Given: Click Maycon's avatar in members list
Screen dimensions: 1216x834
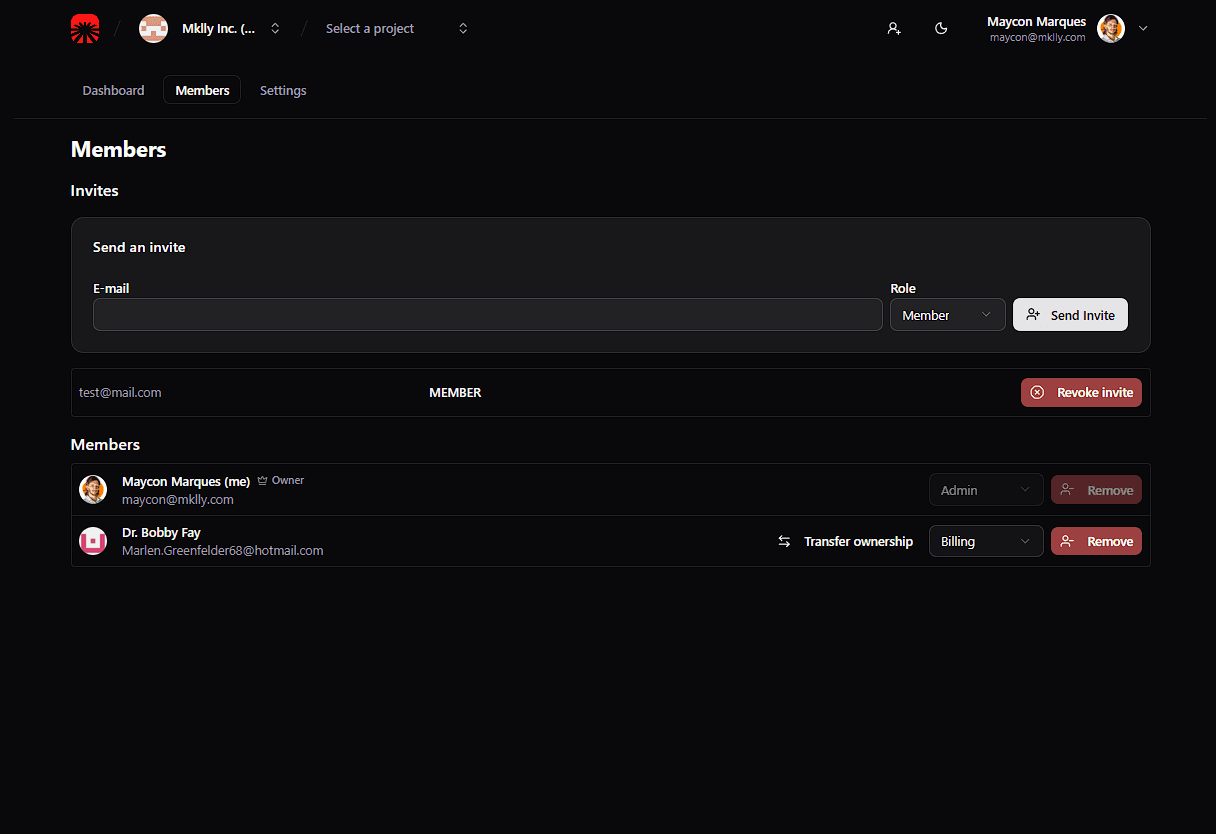Looking at the screenshot, I should pyautogui.click(x=93, y=490).
